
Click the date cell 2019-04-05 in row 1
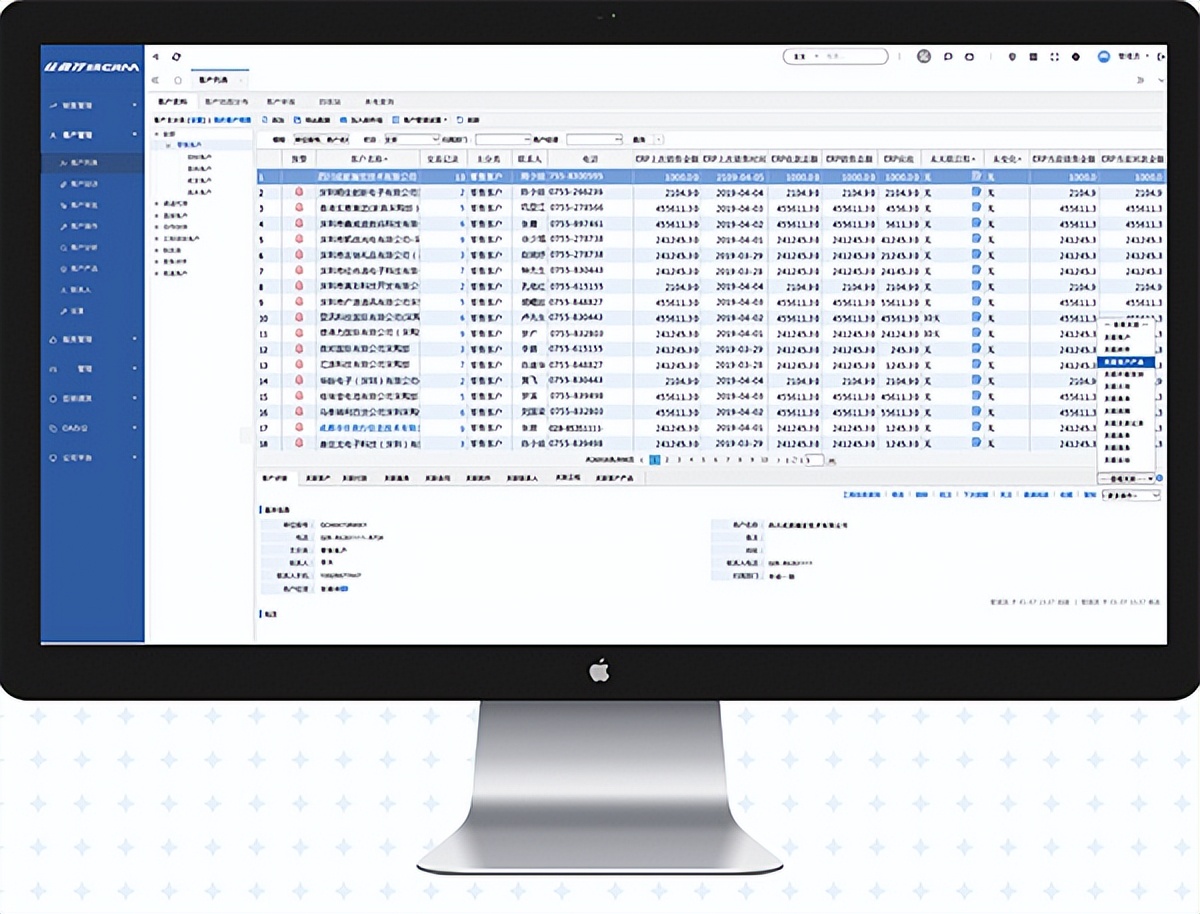741,176
